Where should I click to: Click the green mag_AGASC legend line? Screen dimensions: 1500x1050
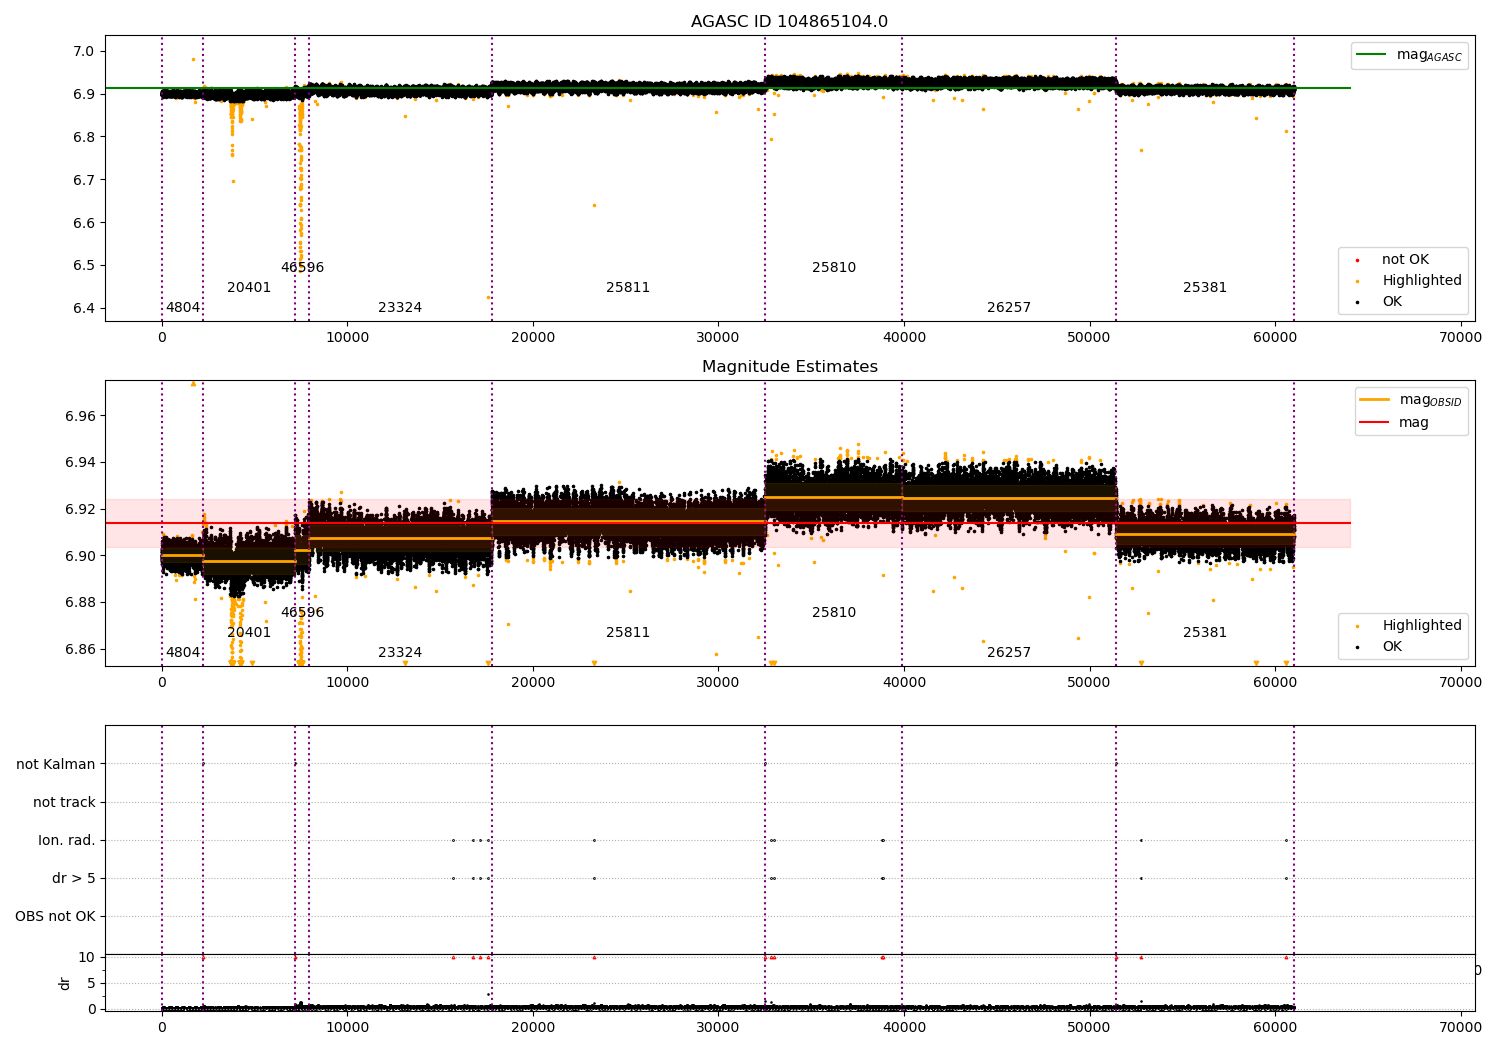pyautogui.click(x=1372, y=55)
